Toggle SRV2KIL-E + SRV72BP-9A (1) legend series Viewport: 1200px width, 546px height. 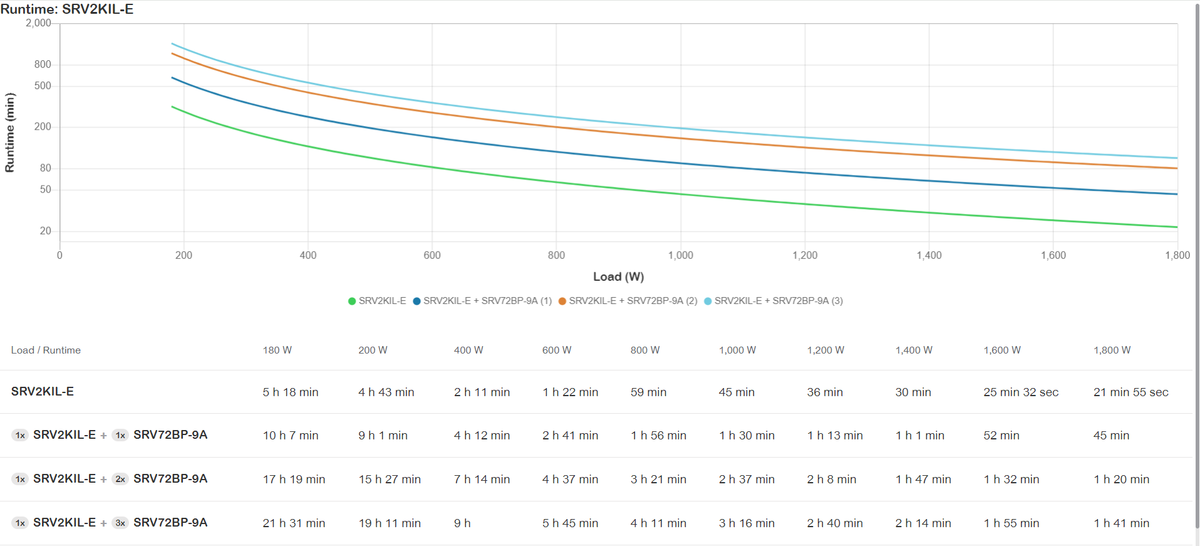point(488,301)
